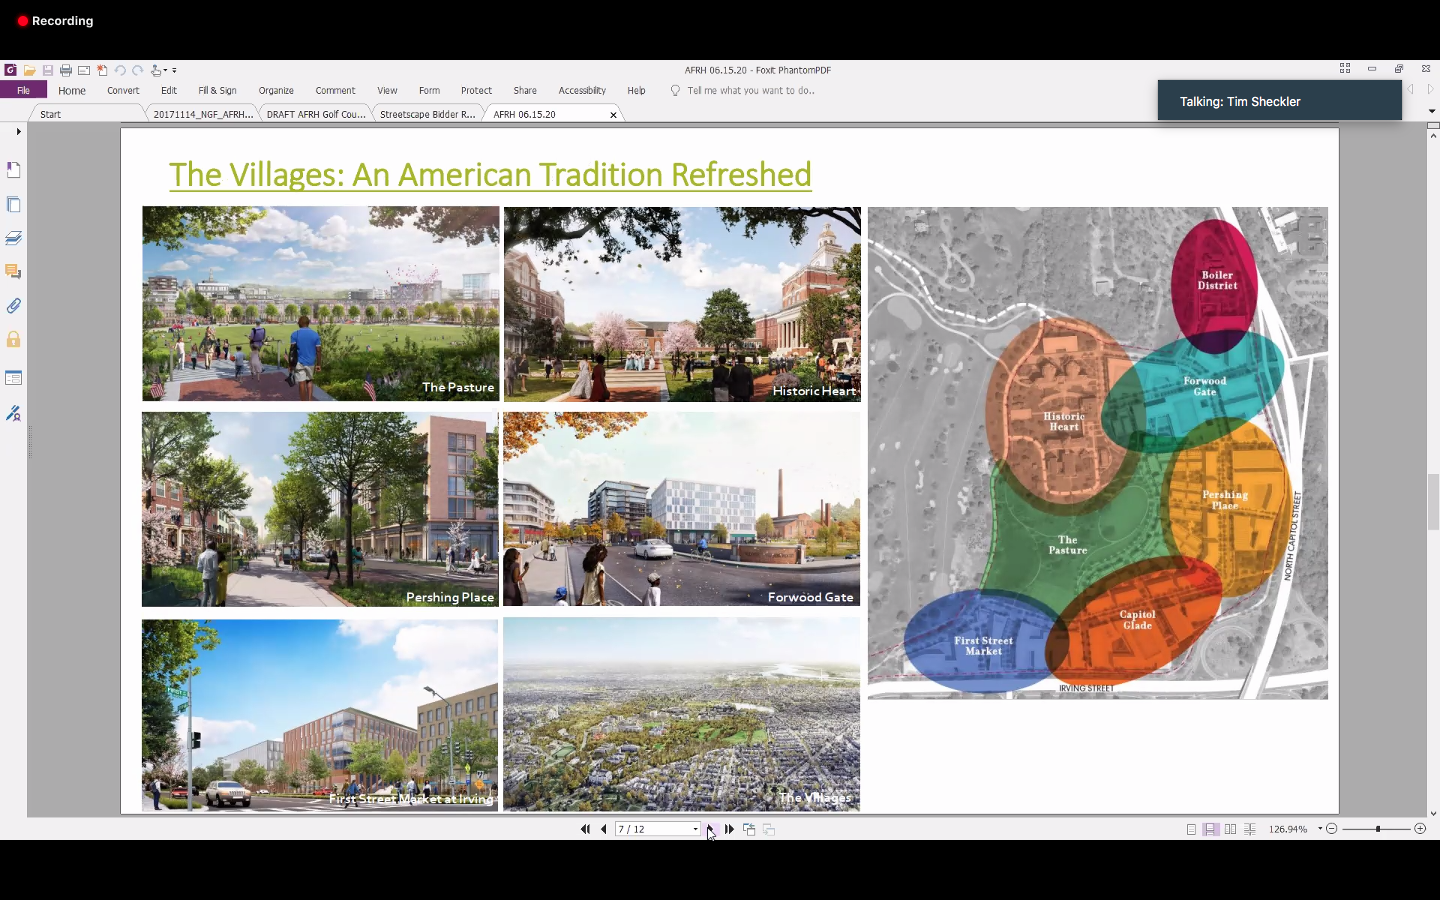This screenshot has width=1440, height=900.
Task: Jump to the first page
Action: click(585, 829)
